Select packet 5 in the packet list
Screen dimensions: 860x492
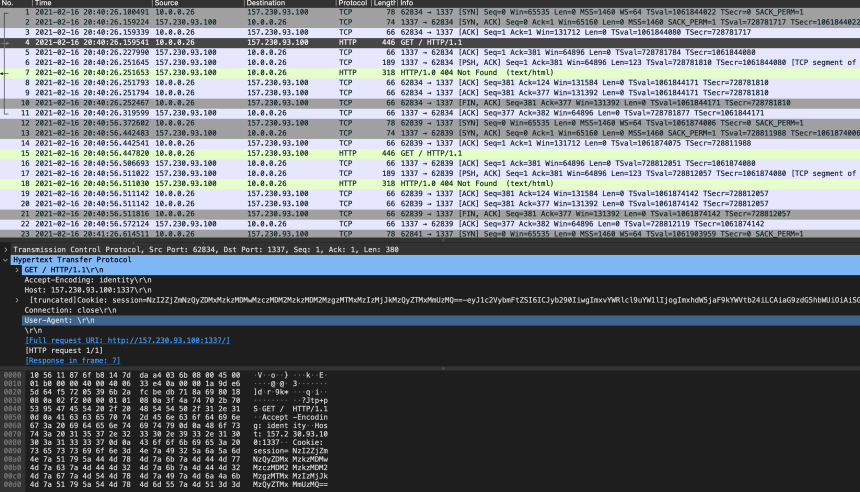[430, 53]
